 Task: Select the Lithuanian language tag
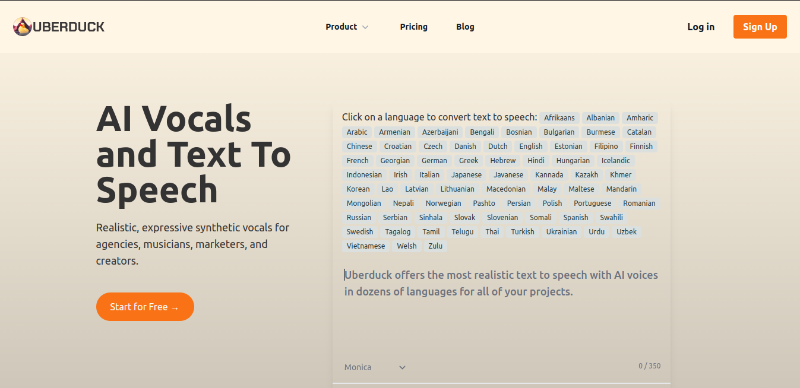pyautogui.click(x=457, y=189)
